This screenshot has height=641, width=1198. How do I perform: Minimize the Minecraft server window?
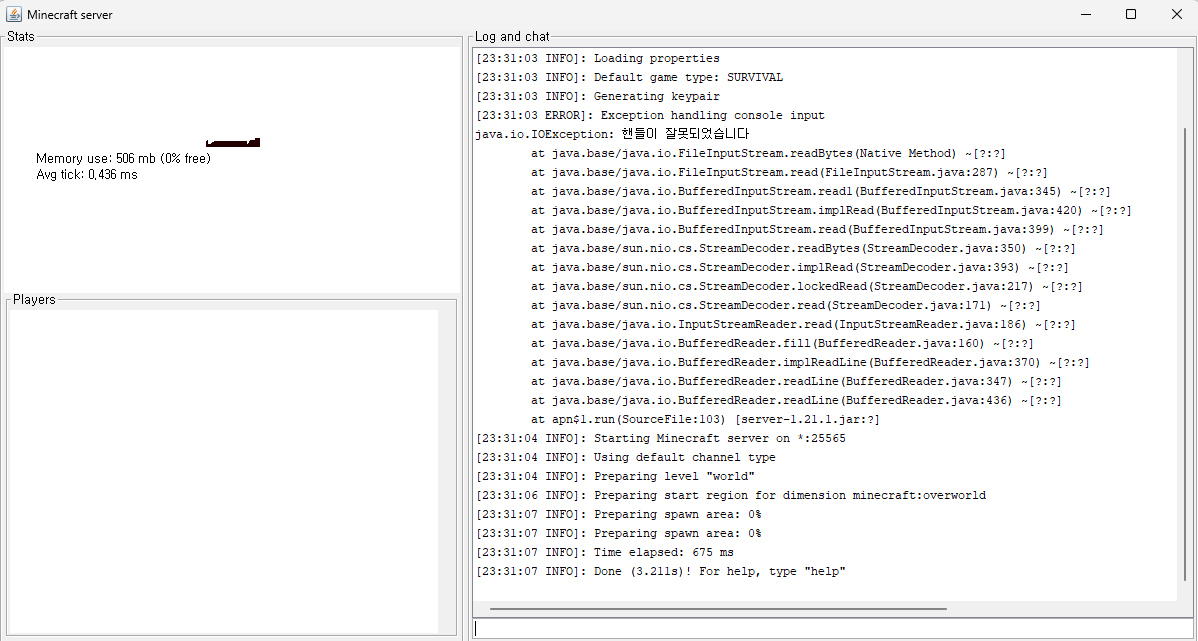coord(1086,14)
